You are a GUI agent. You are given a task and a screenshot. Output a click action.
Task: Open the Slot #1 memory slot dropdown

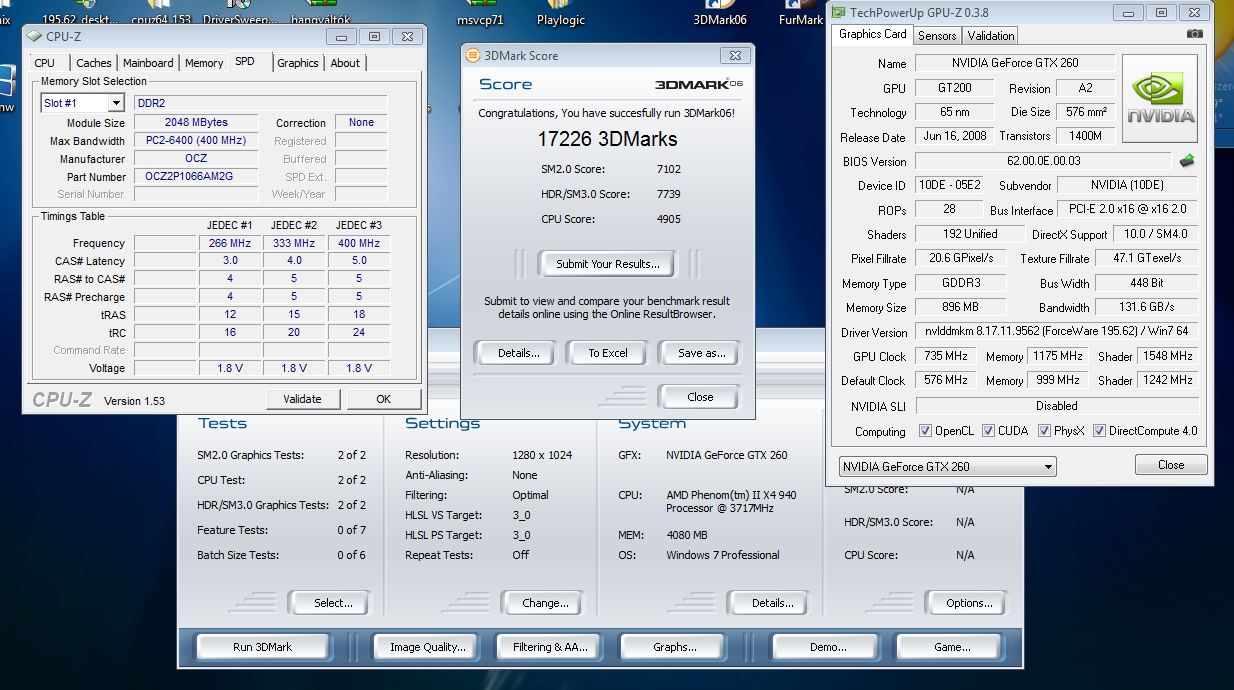pyautogui.click(x=82, y=103)
